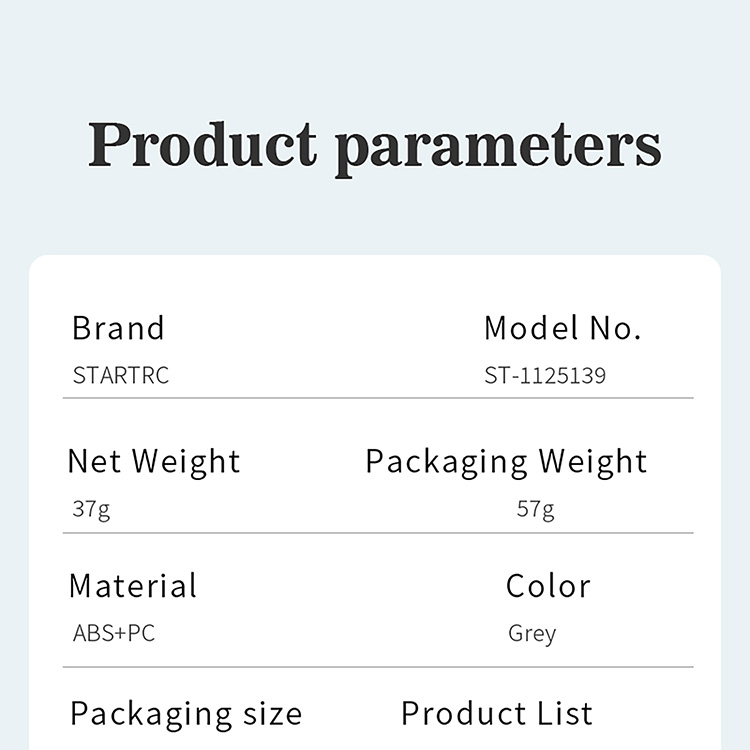Select the Net Weight label
Viewport: 750px width, 750px height.
tap(154, 461)
